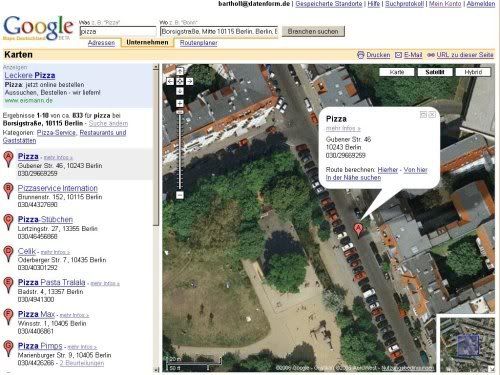
Task: Open the 2 Beurteilungen reviews link
Action: (x=82, y=363)
